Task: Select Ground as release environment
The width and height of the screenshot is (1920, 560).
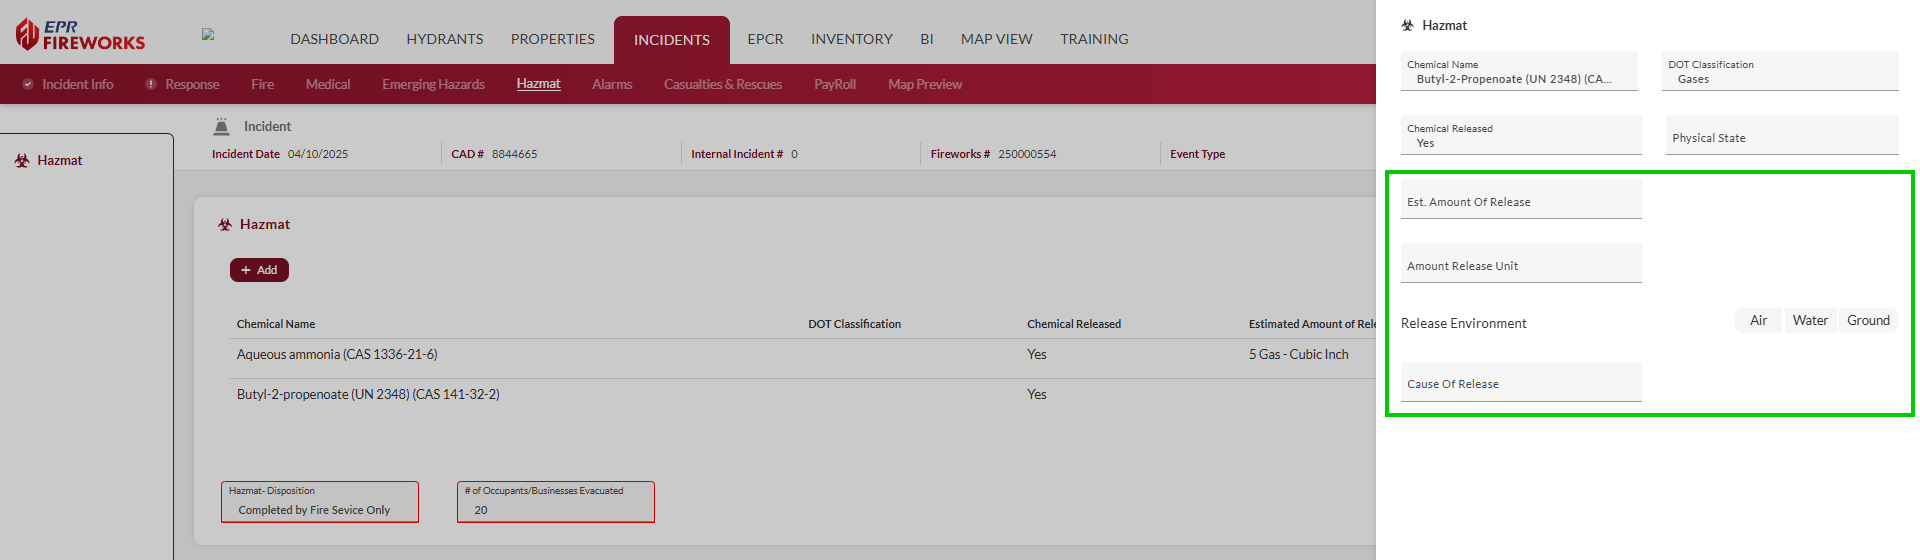Action: (x=1867, y=321)
